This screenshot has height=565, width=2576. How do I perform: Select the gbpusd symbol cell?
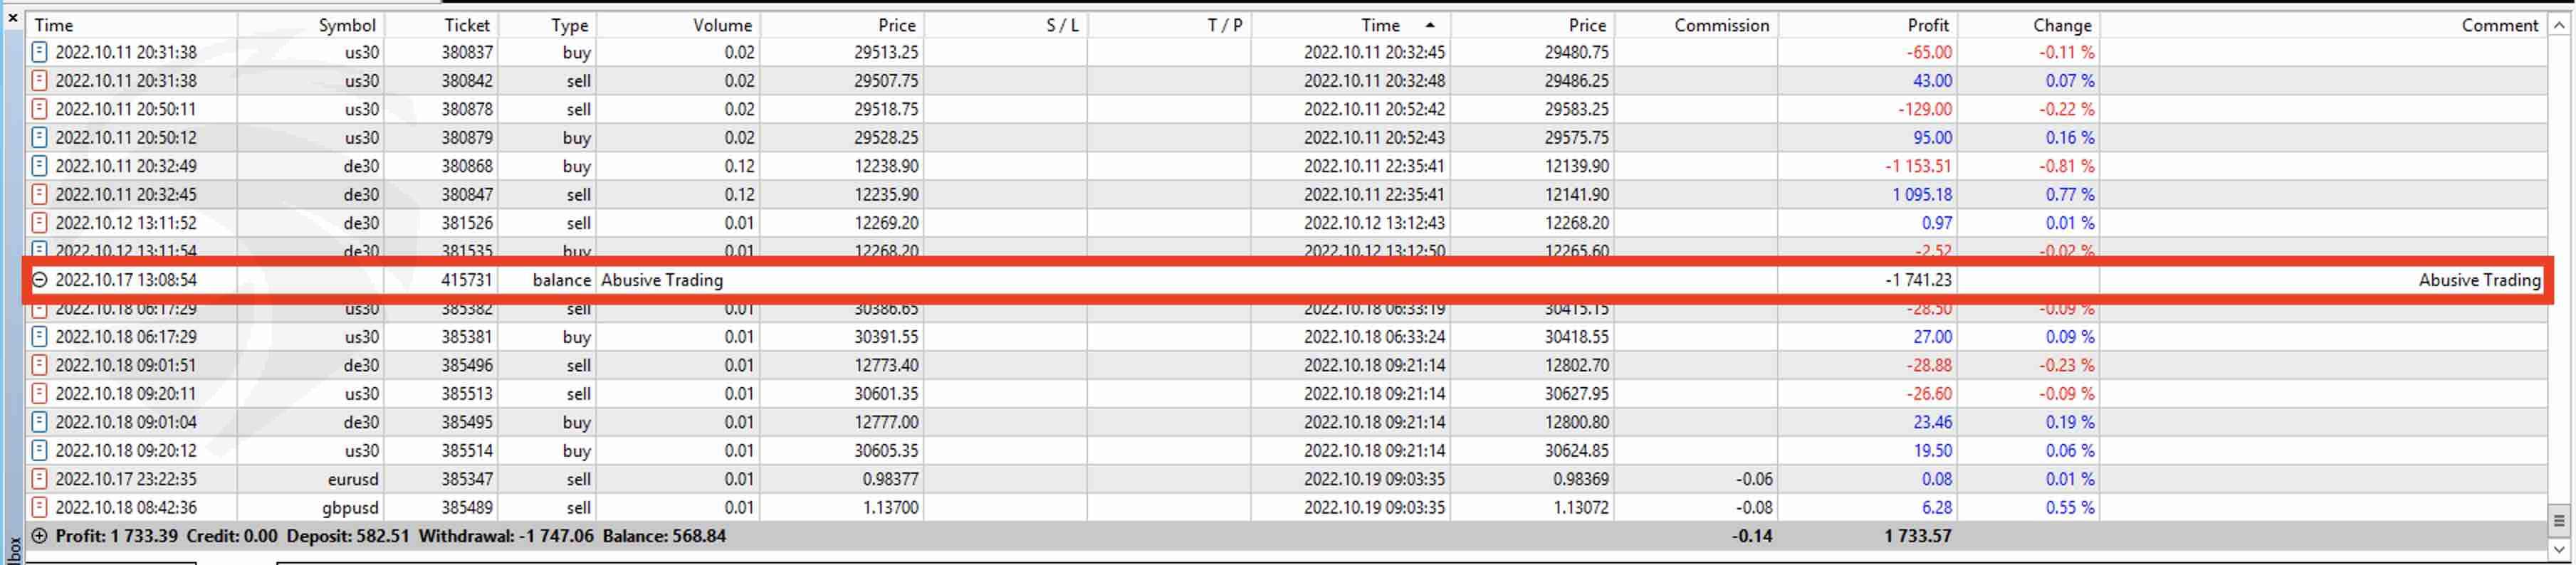point(350,508)
